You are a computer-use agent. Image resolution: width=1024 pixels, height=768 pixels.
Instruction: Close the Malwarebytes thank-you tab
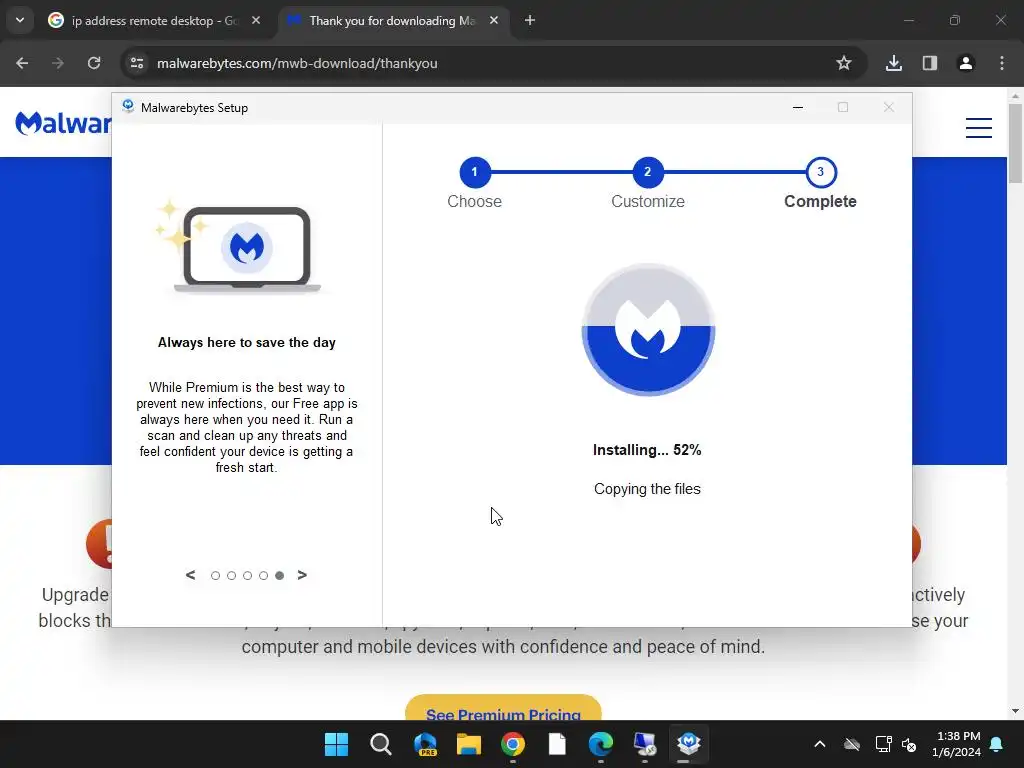coord(494,21)
